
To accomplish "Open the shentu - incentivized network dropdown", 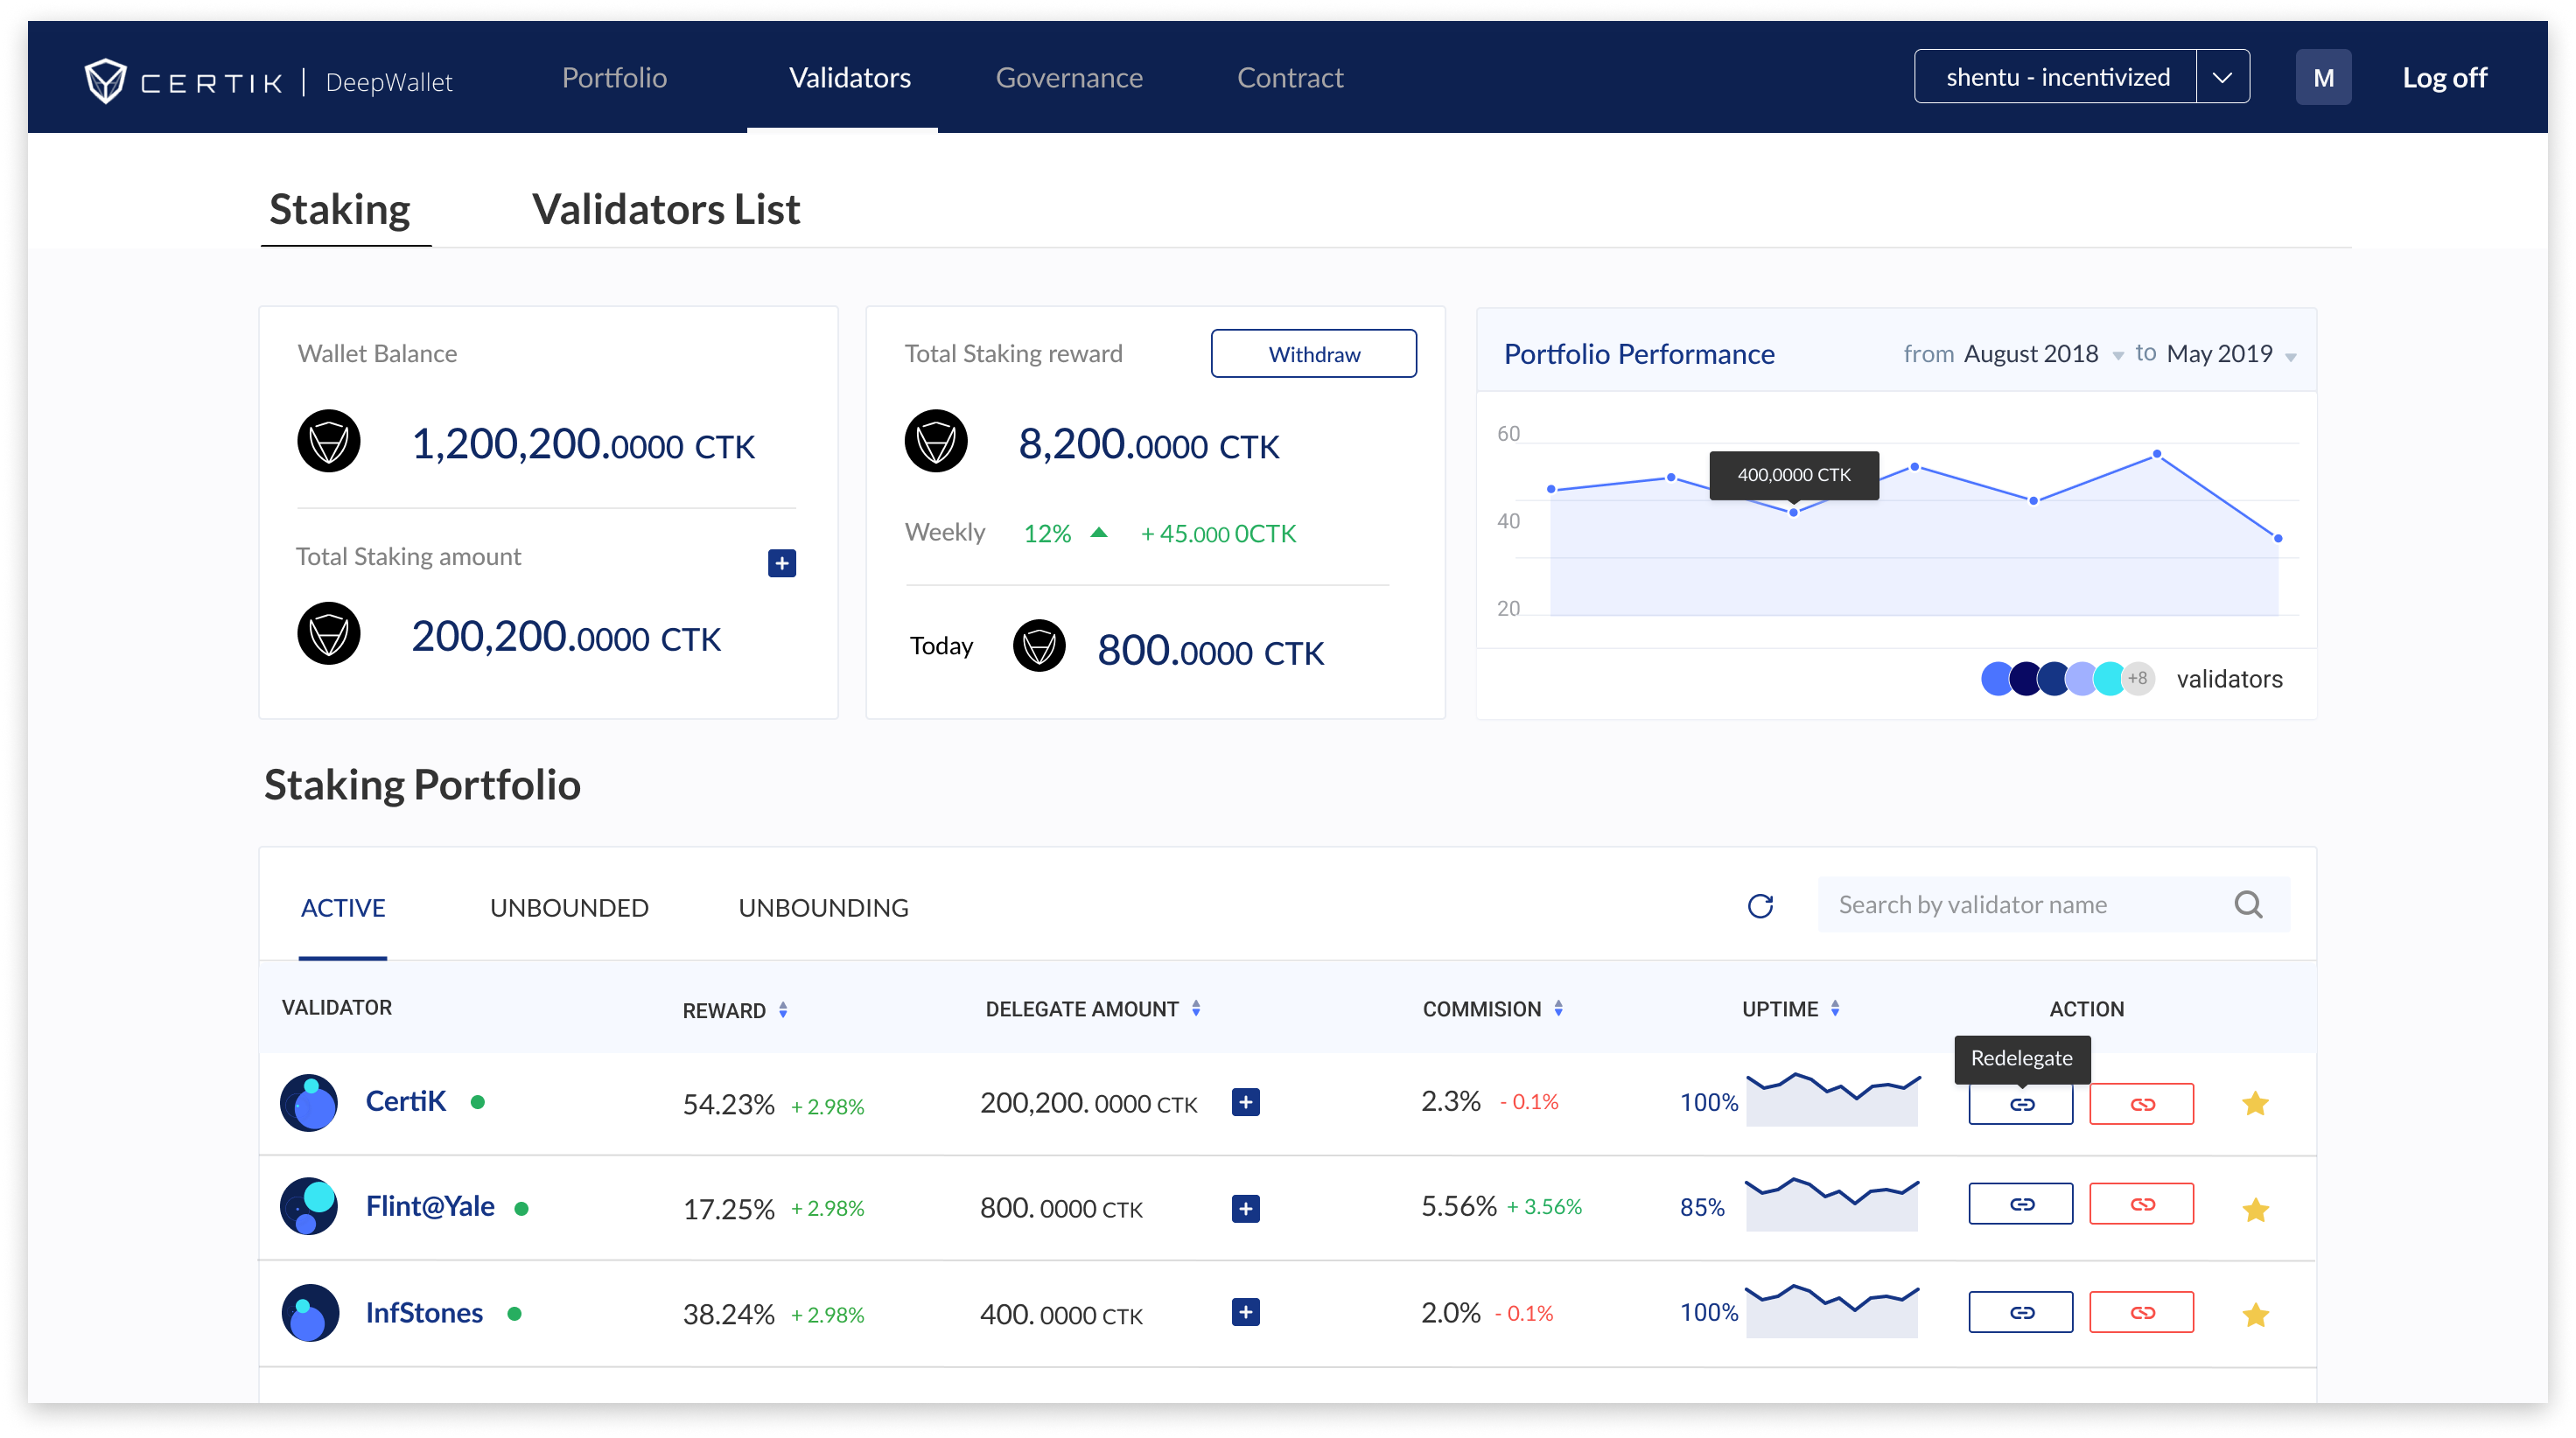I will point(2222,77).
